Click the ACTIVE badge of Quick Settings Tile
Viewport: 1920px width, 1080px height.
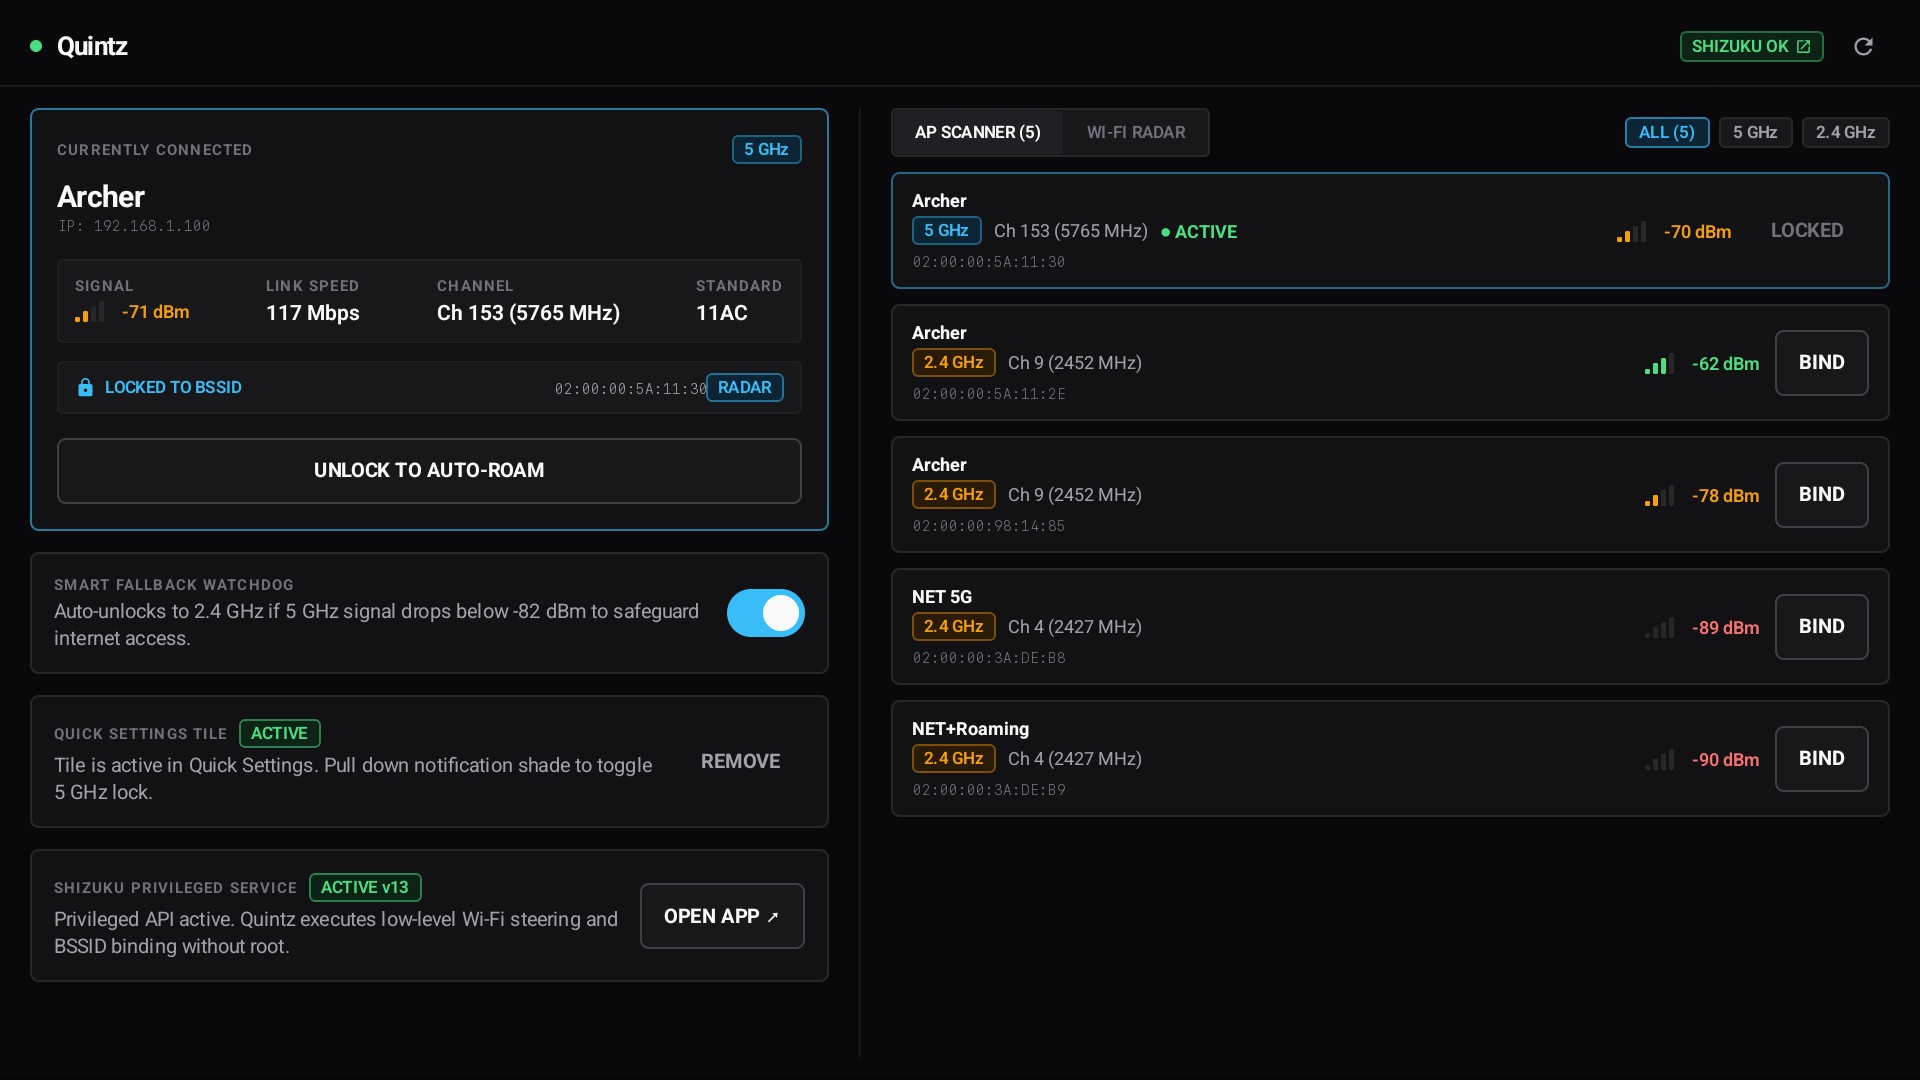pyautogui.click(x=279, y=733)
